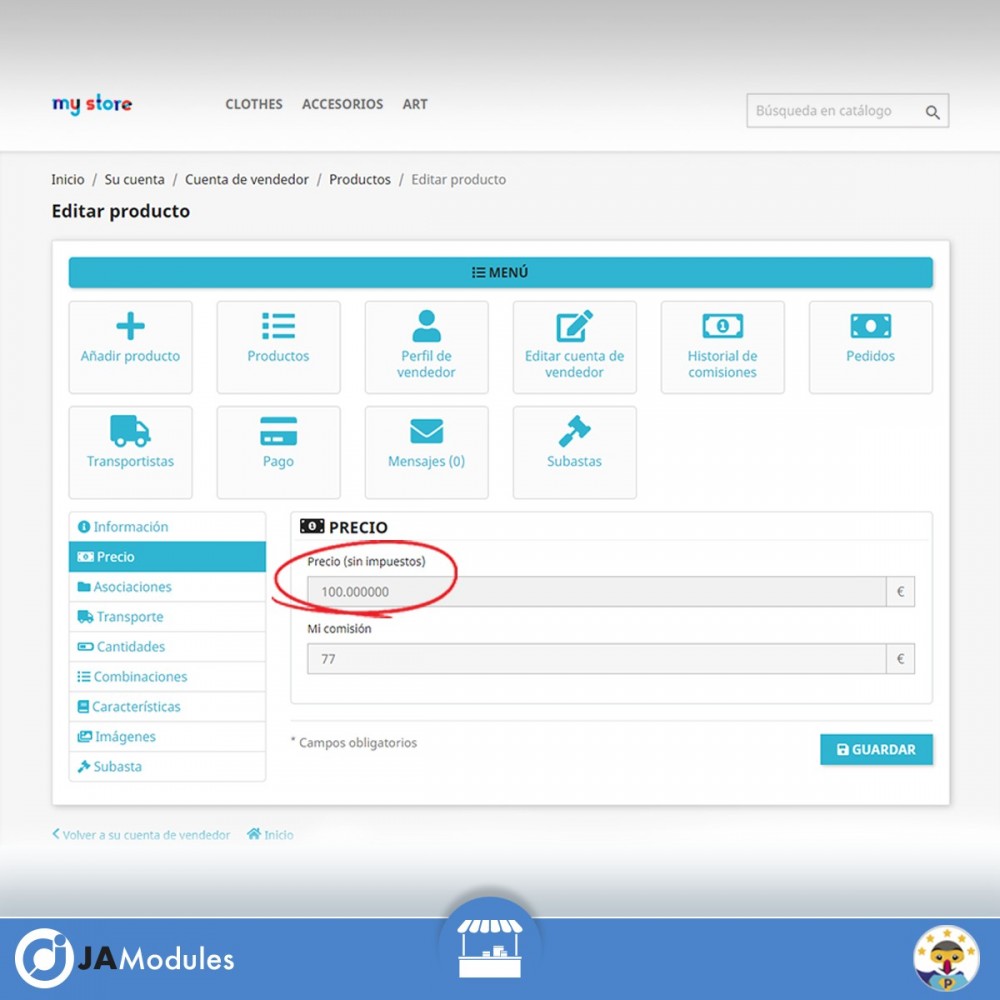Expand the MENÚ header bar

pos(500,271)
